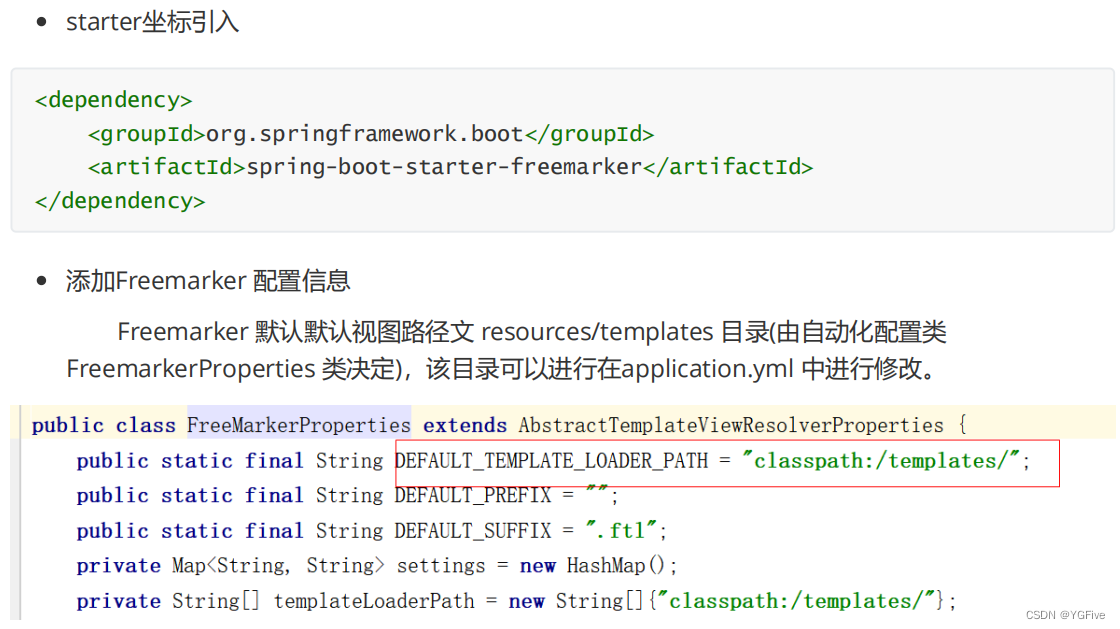Click the bullet item 添加Freemarker 配置信息

point(208,281)
